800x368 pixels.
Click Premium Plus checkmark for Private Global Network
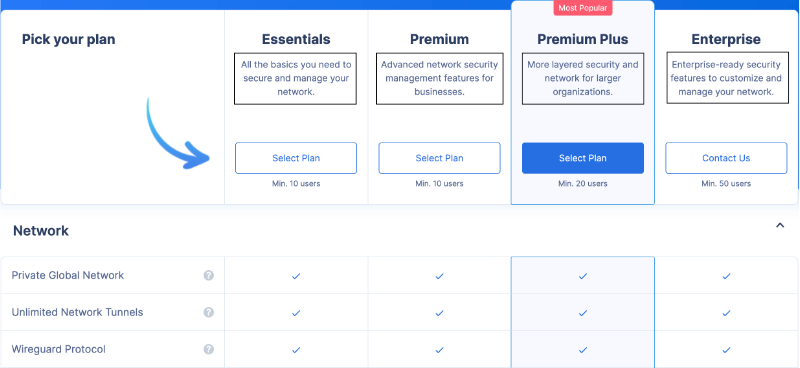click(583, 276)
